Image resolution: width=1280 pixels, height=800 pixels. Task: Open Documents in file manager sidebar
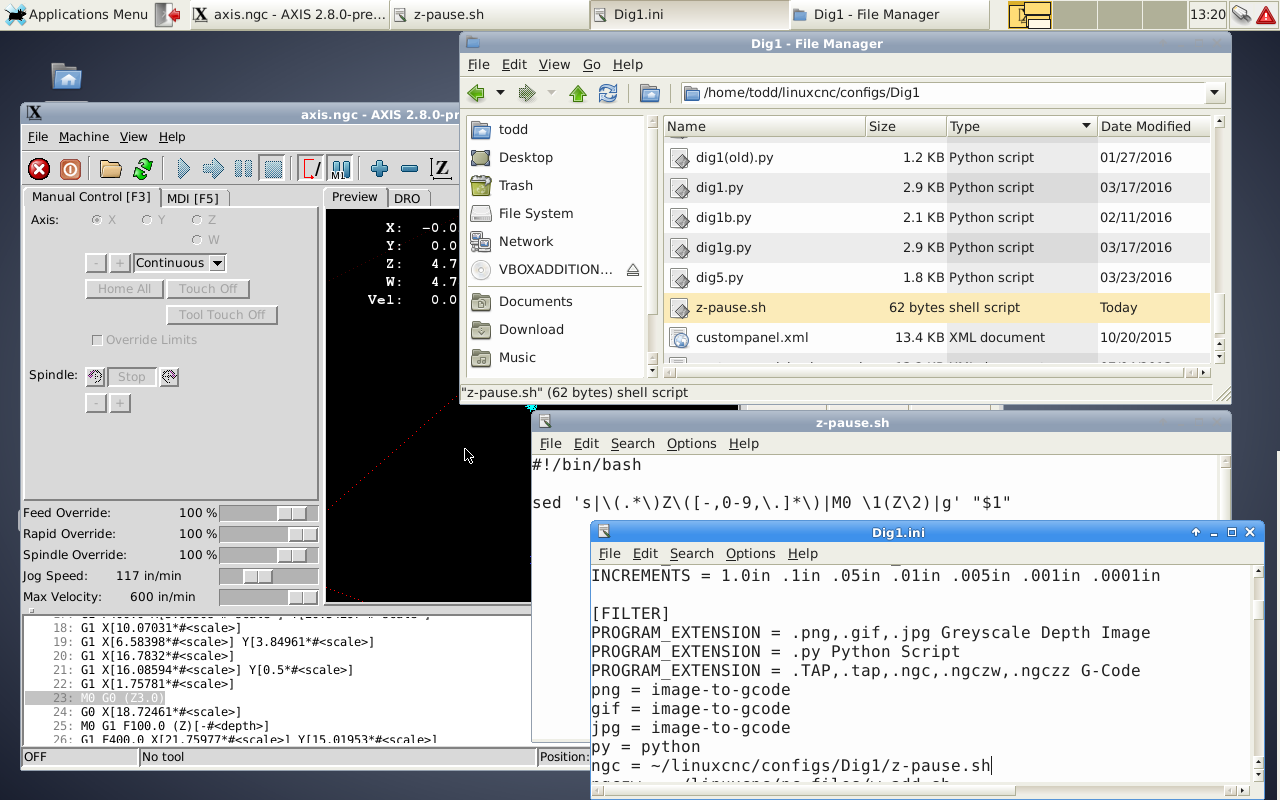coord(535,301)
